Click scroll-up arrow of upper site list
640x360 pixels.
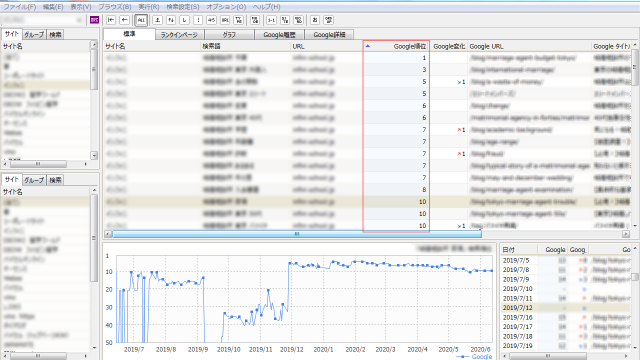pos(94,44)
